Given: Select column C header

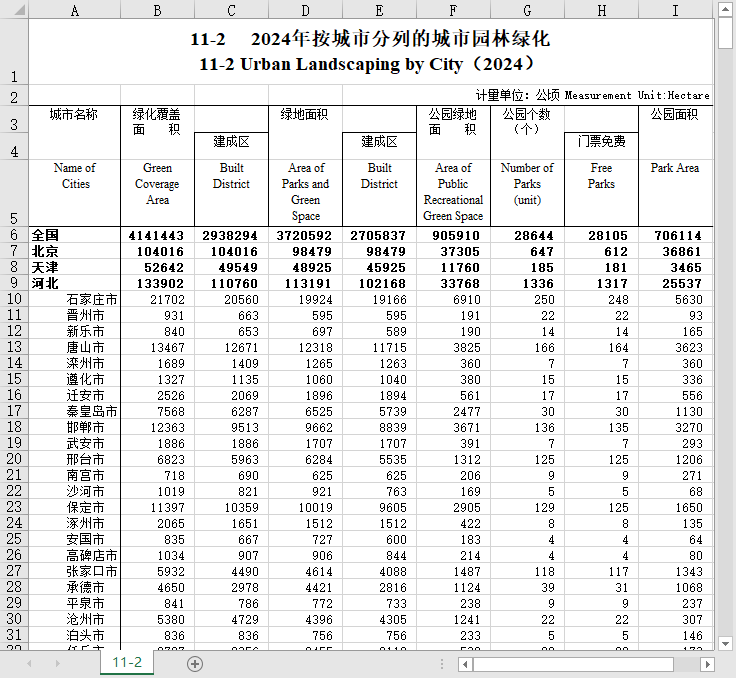Looking at the screenshot, I should (231, 10).
